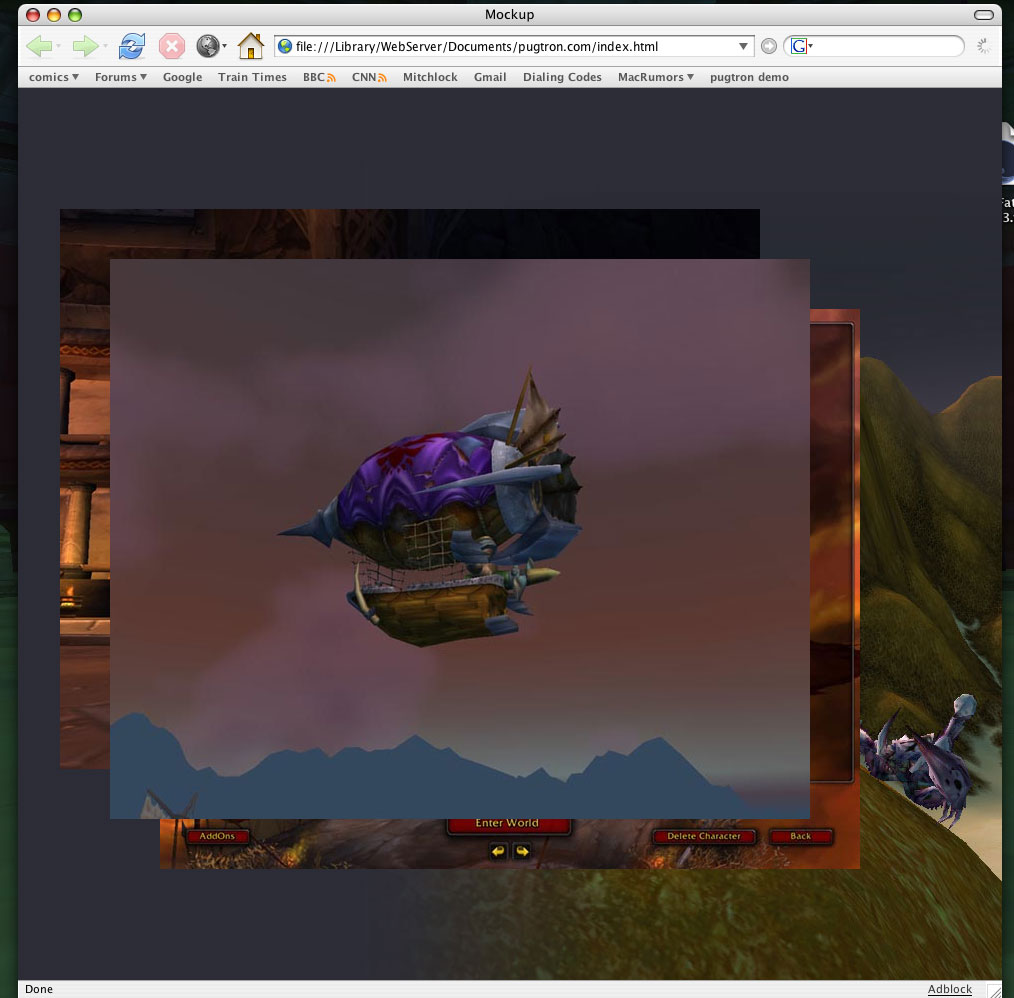The width and height of the screenshot is (1014, 998).
Task: Open the dropdown arrow beside the globe icon
Action: (224, 46)
